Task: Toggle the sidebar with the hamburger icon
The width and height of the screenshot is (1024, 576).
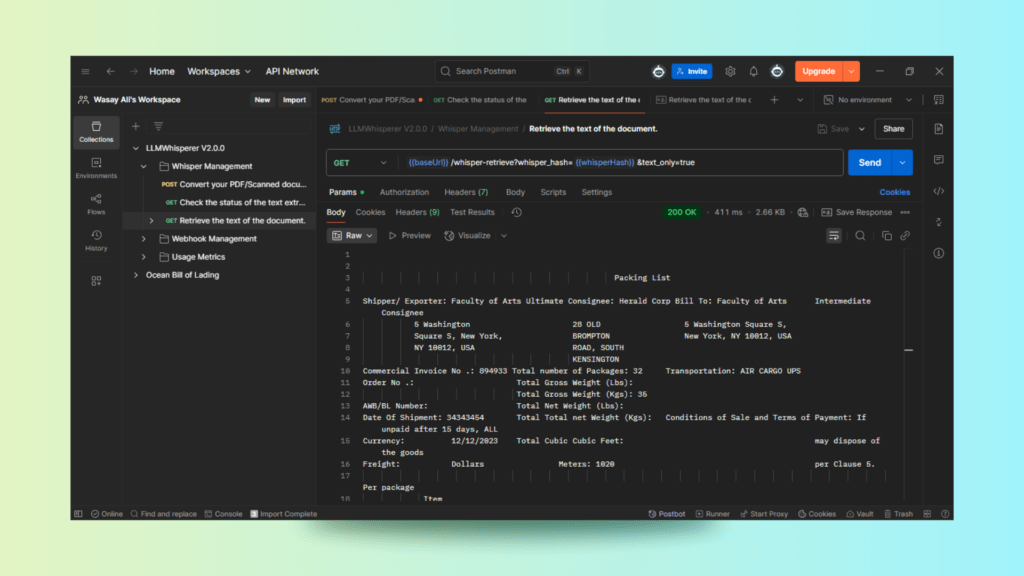Action: click(85, 72)
